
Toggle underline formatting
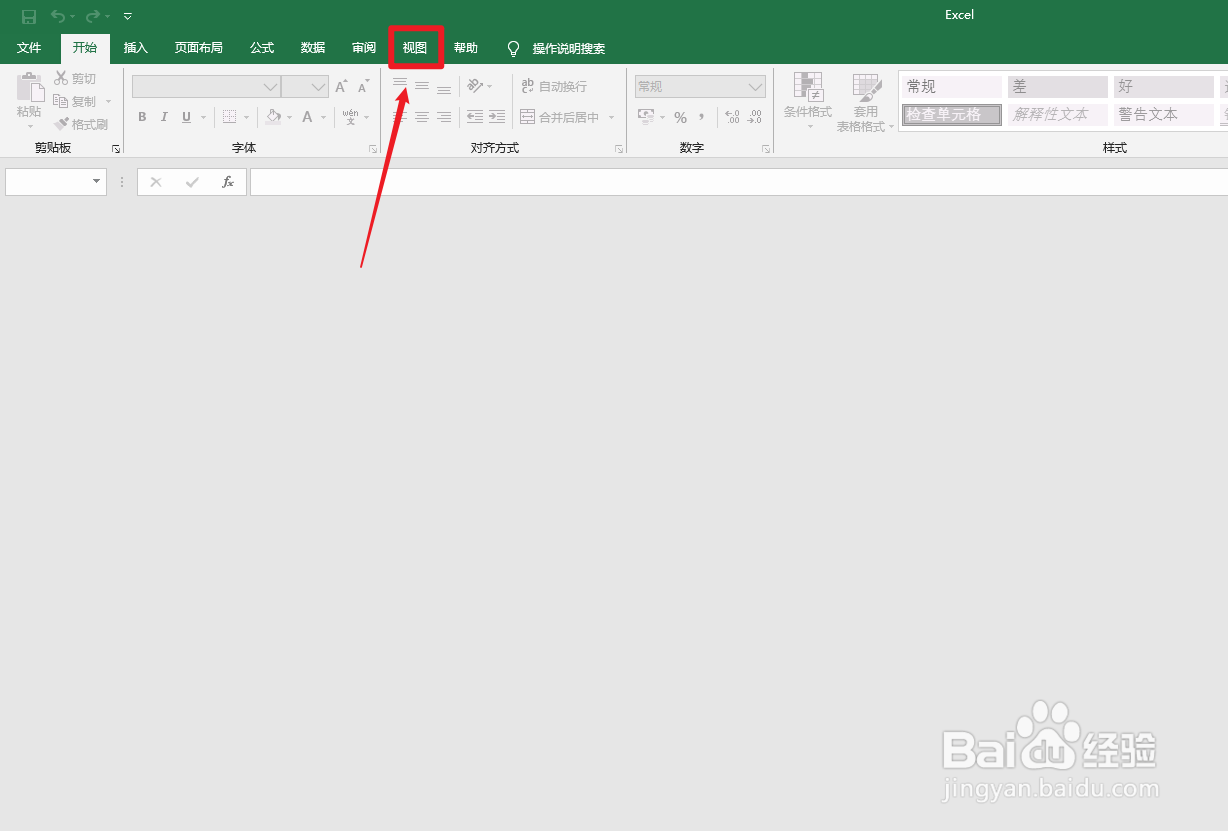[186, 117]
